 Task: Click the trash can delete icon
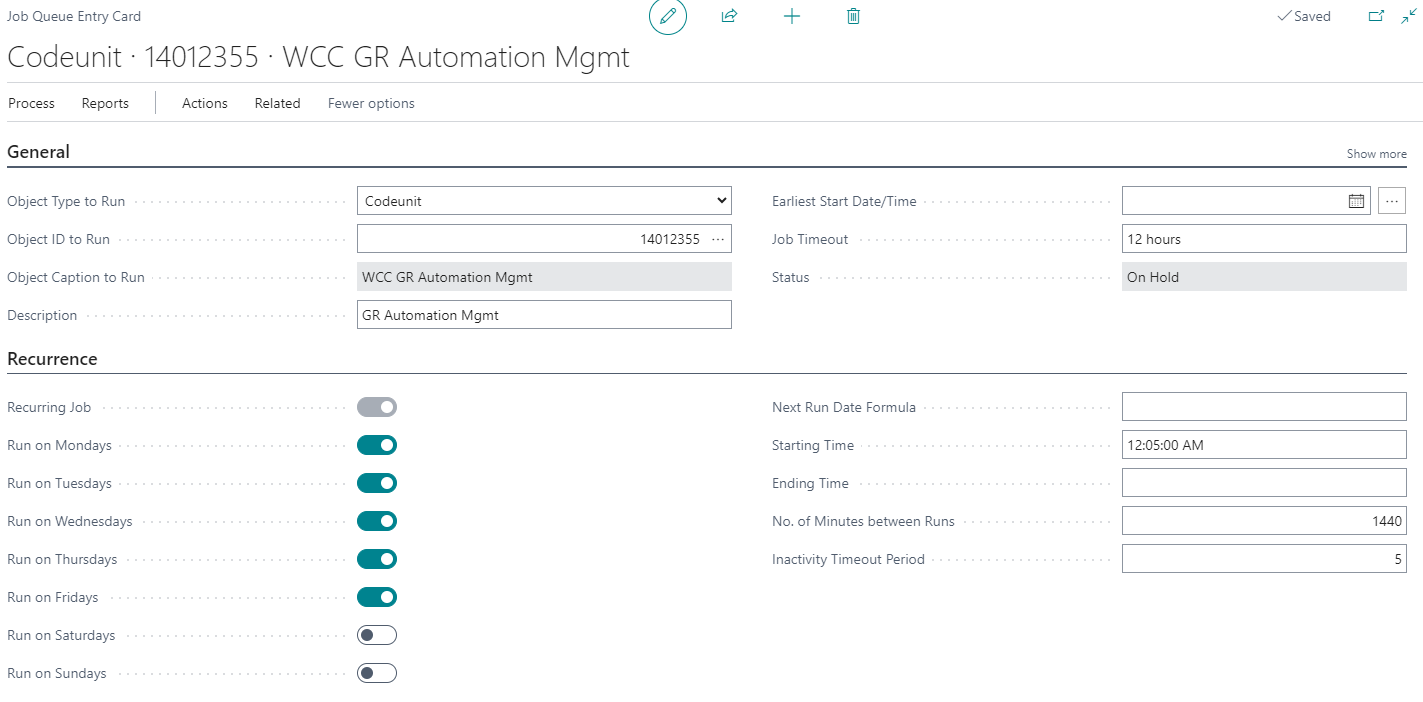tap(853, 17)
